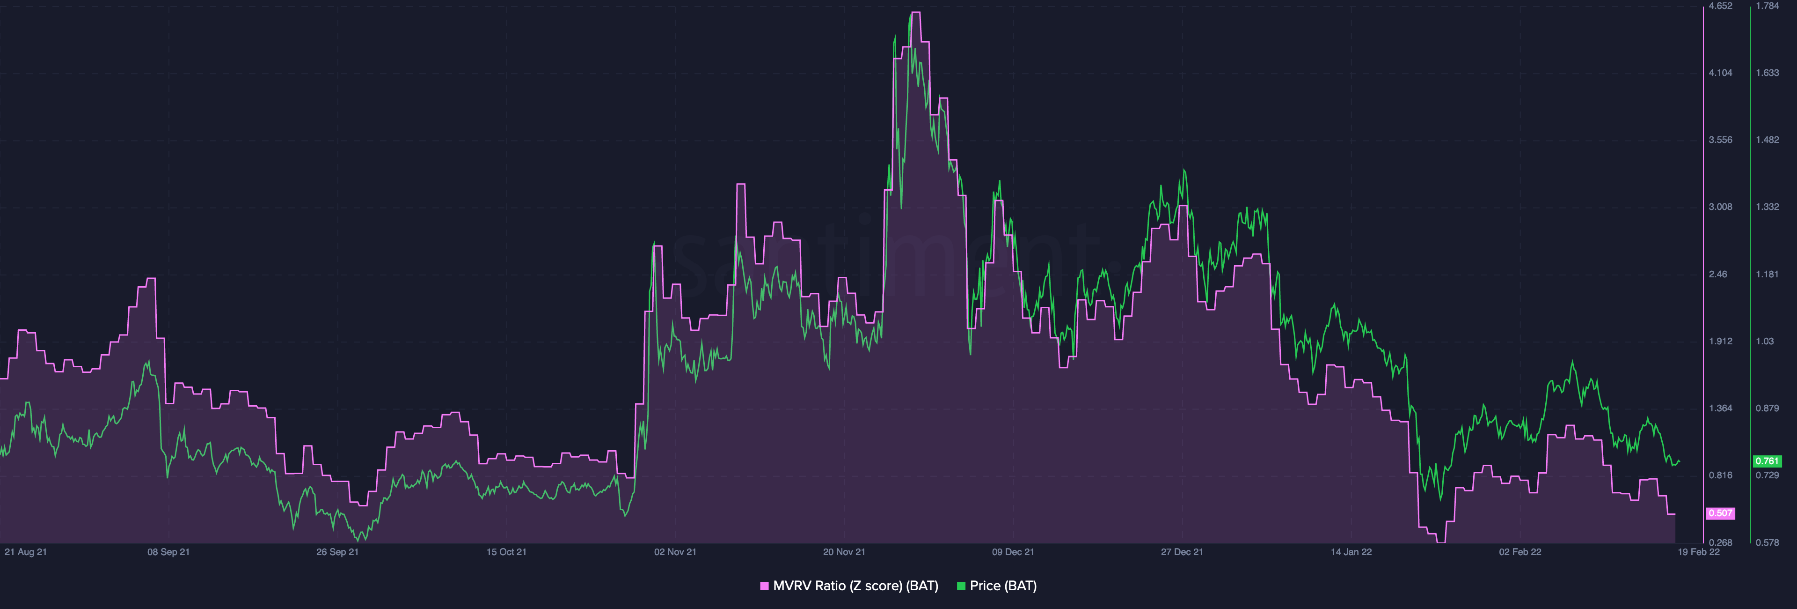The image size is (1797, 609).
Task: Toggle the MVRV Ratio (Z score) (BAT) series label
Action: click(x=855, y=586)
